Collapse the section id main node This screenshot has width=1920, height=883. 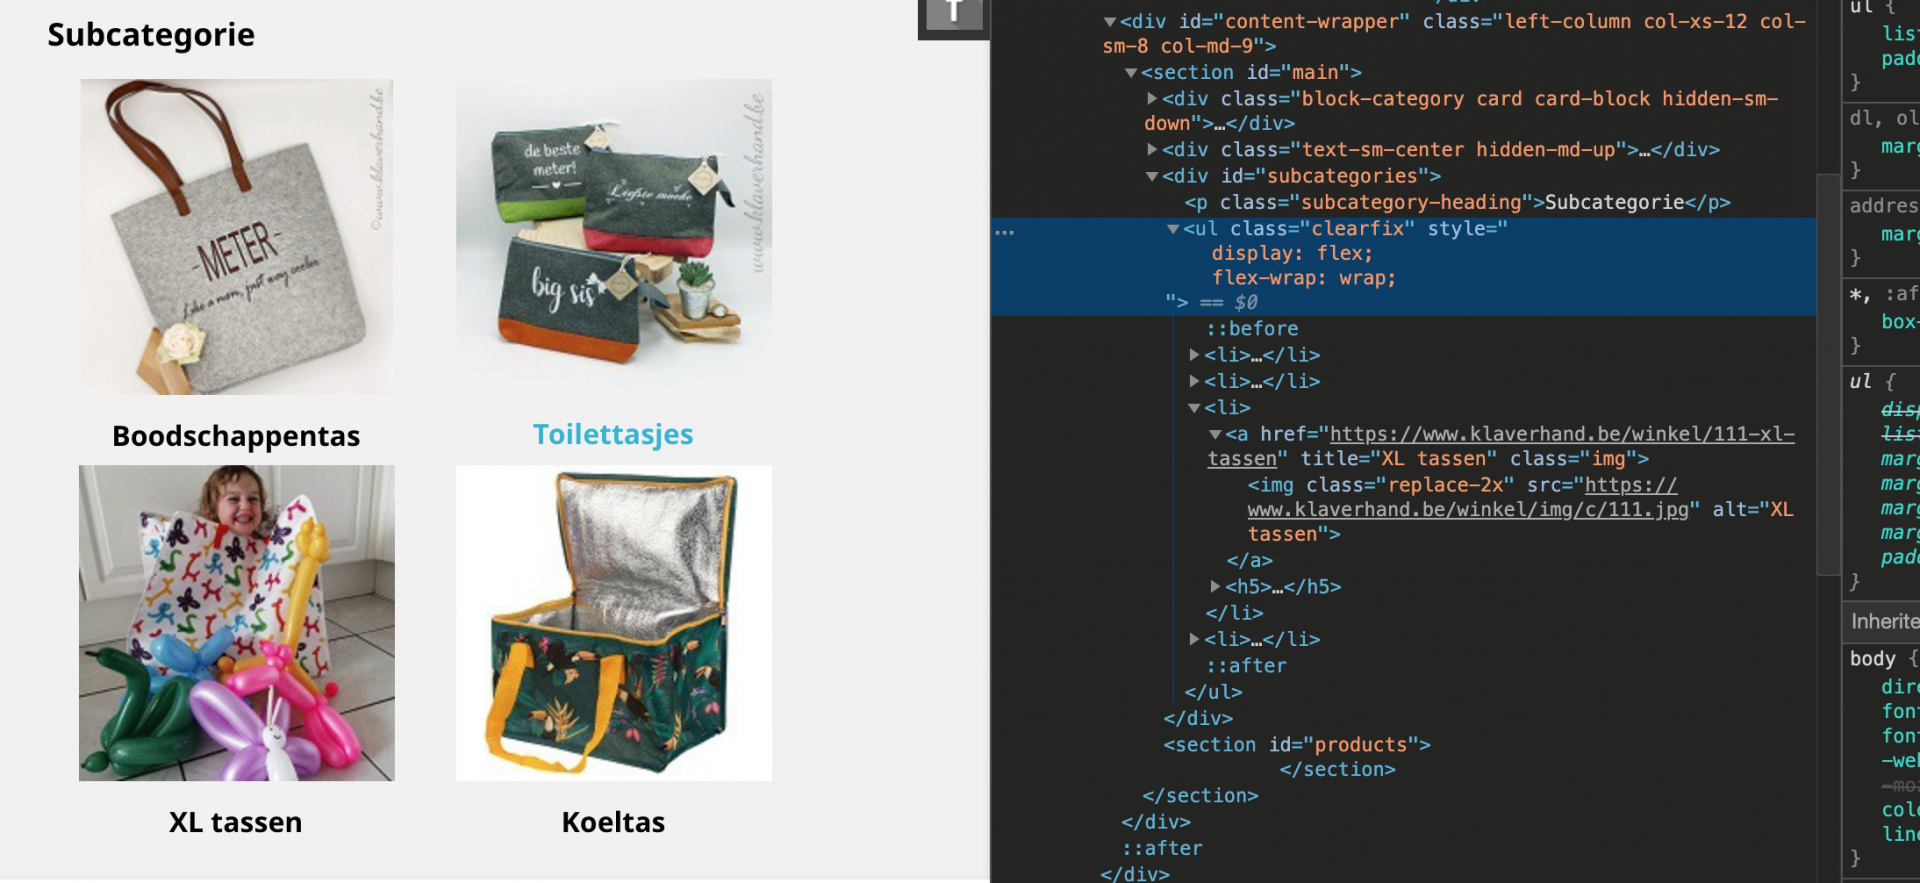coord(1131,73)
